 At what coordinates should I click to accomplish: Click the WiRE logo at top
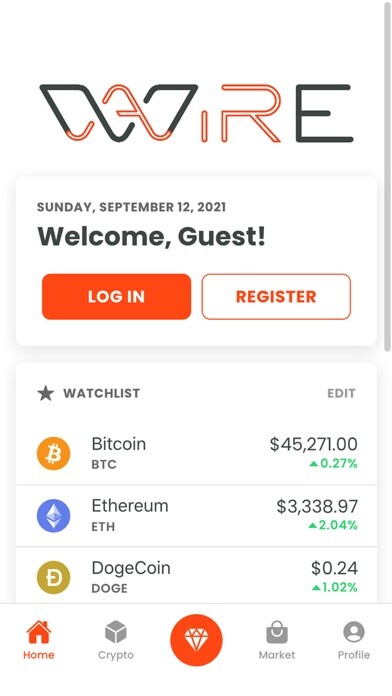coord(196,113)
